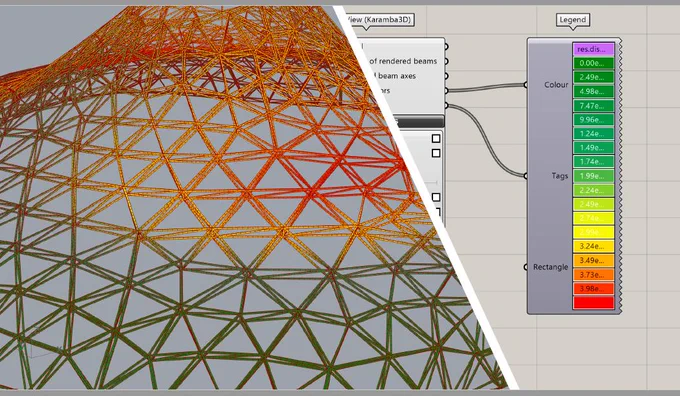
Task: Grab output grip beside 'of rendered beams'
Action: tap(446, 61)
